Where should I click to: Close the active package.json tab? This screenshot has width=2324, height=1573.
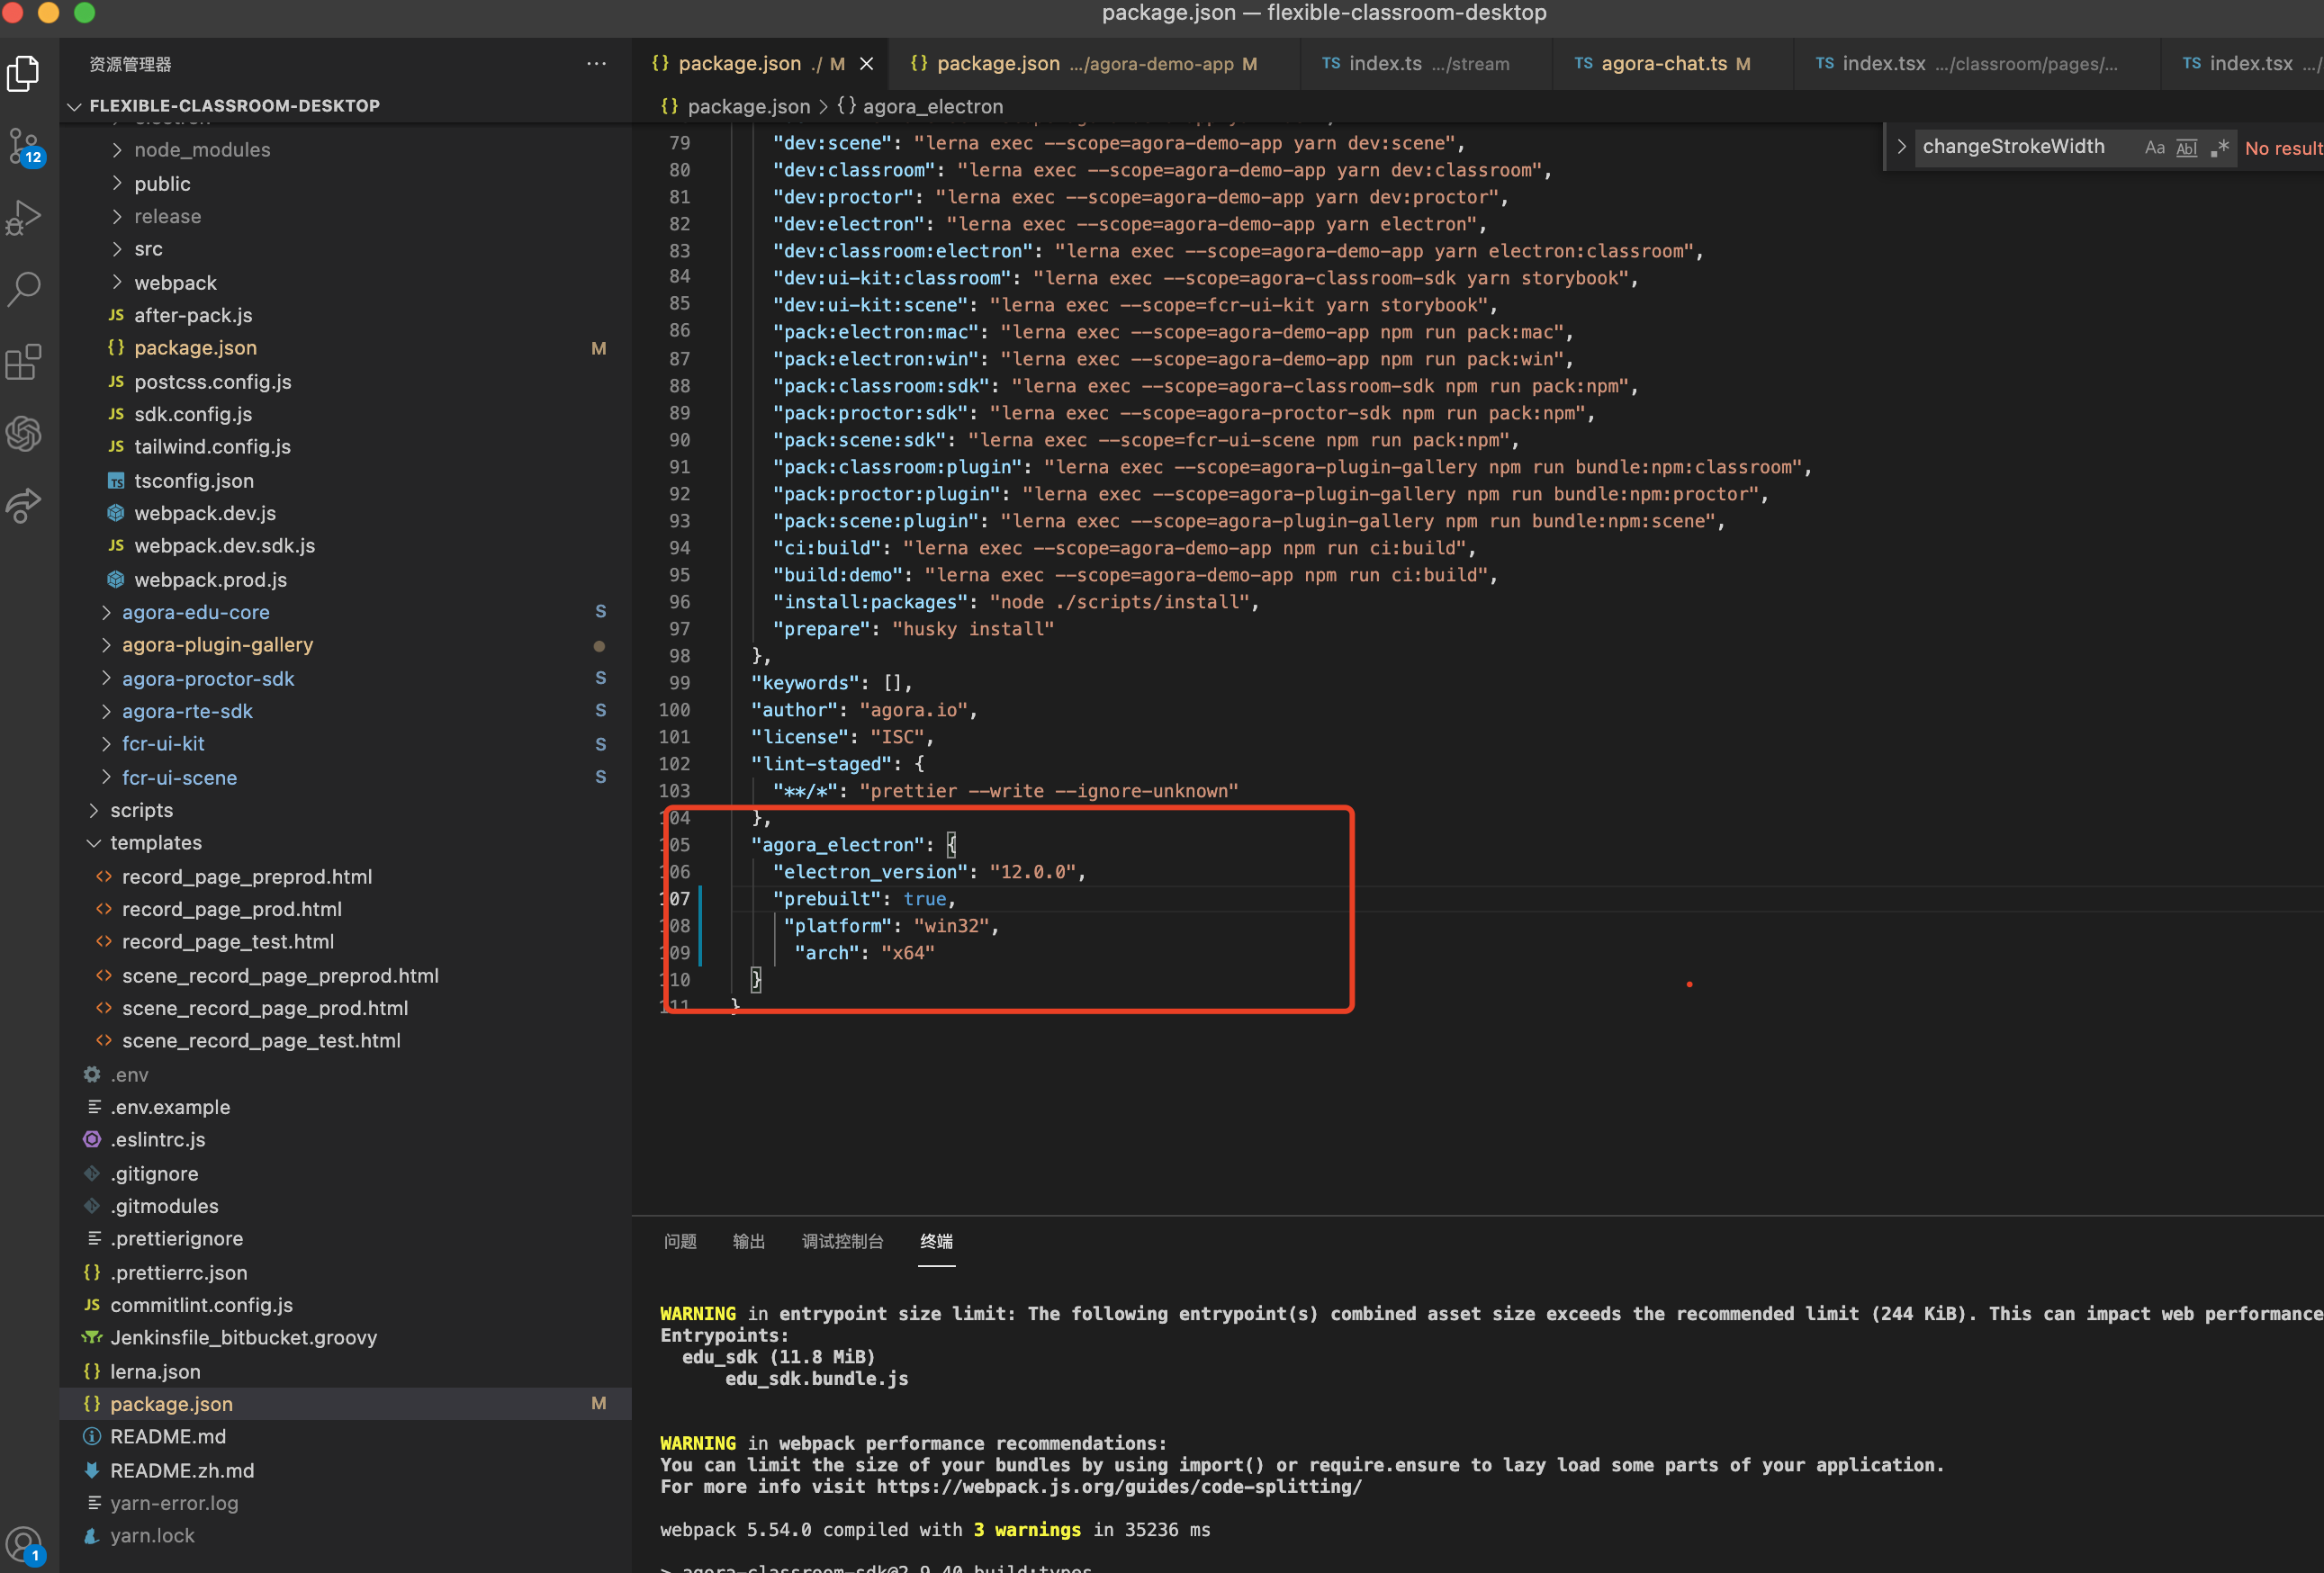(x=866, y=63)
